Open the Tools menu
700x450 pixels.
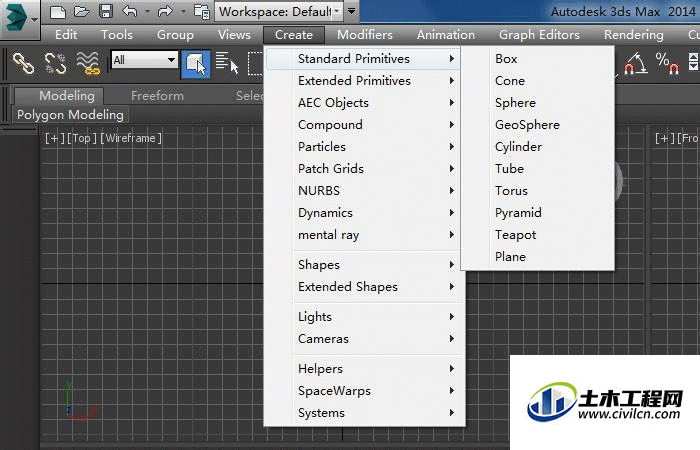coord(117,34)
